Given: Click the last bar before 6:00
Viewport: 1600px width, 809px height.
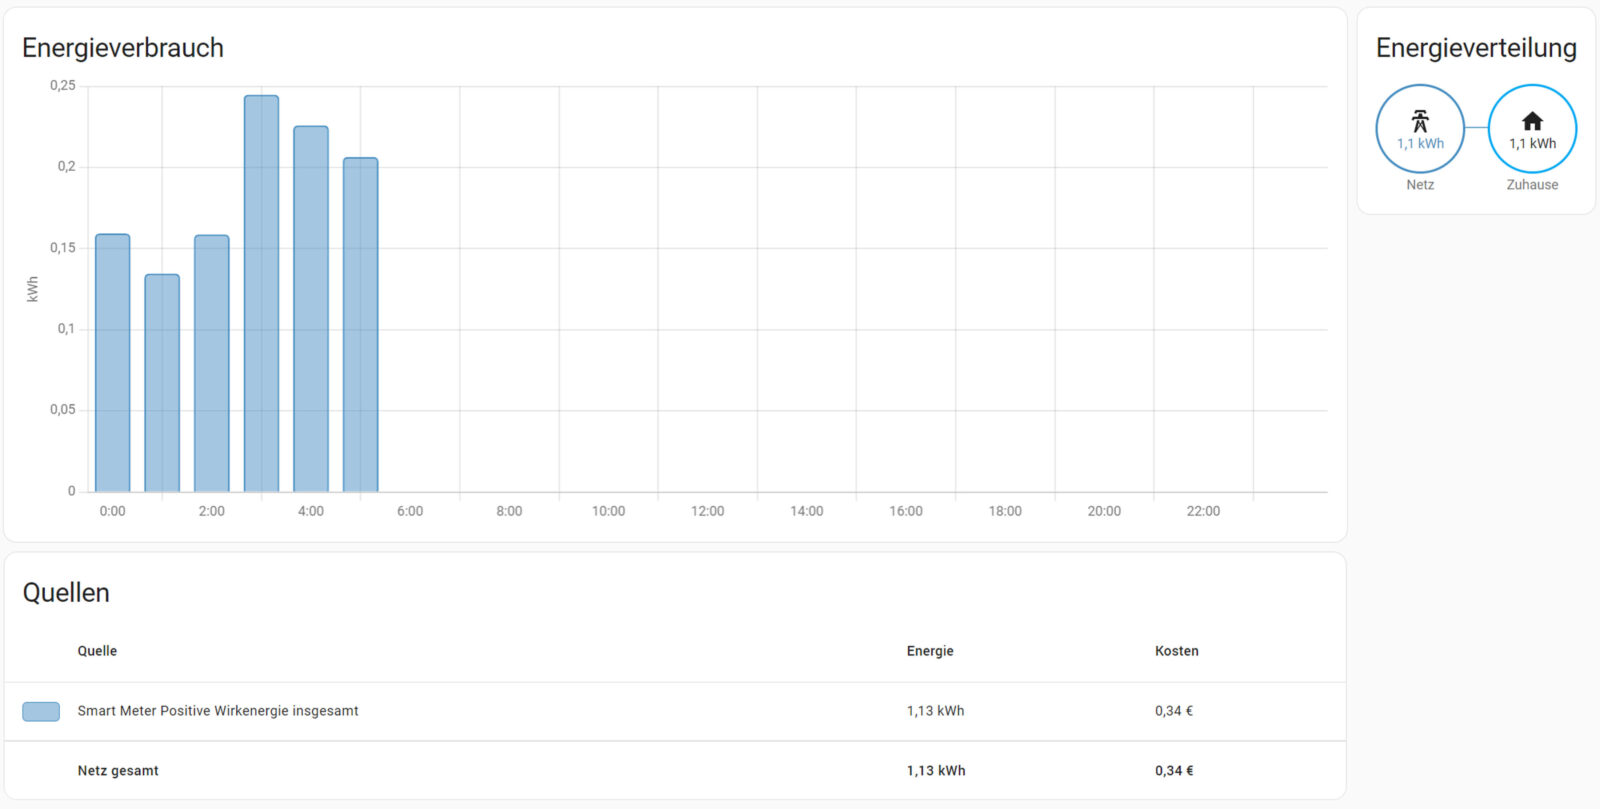Looking at the screenshot, I should (x=360, y=324).
